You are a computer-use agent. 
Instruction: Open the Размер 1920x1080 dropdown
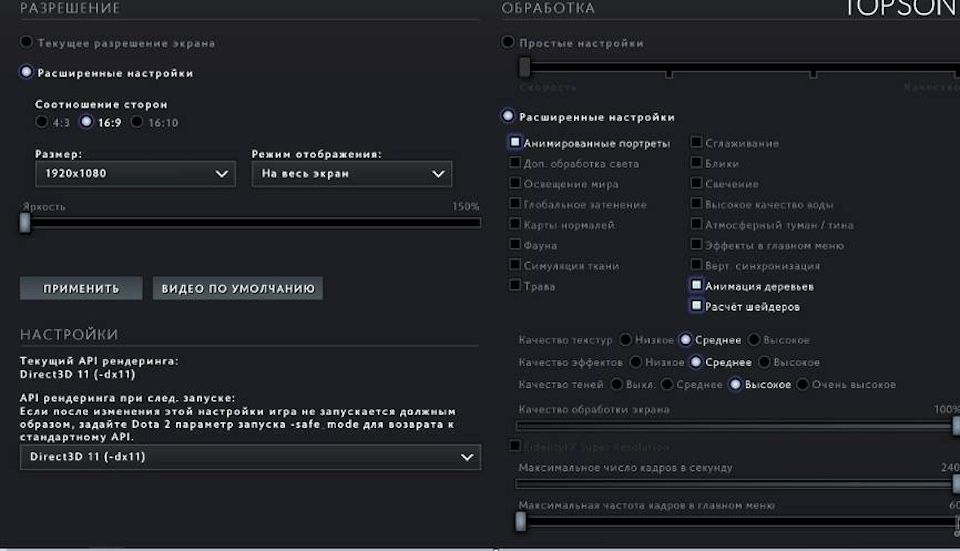click(x=134, y=174)
